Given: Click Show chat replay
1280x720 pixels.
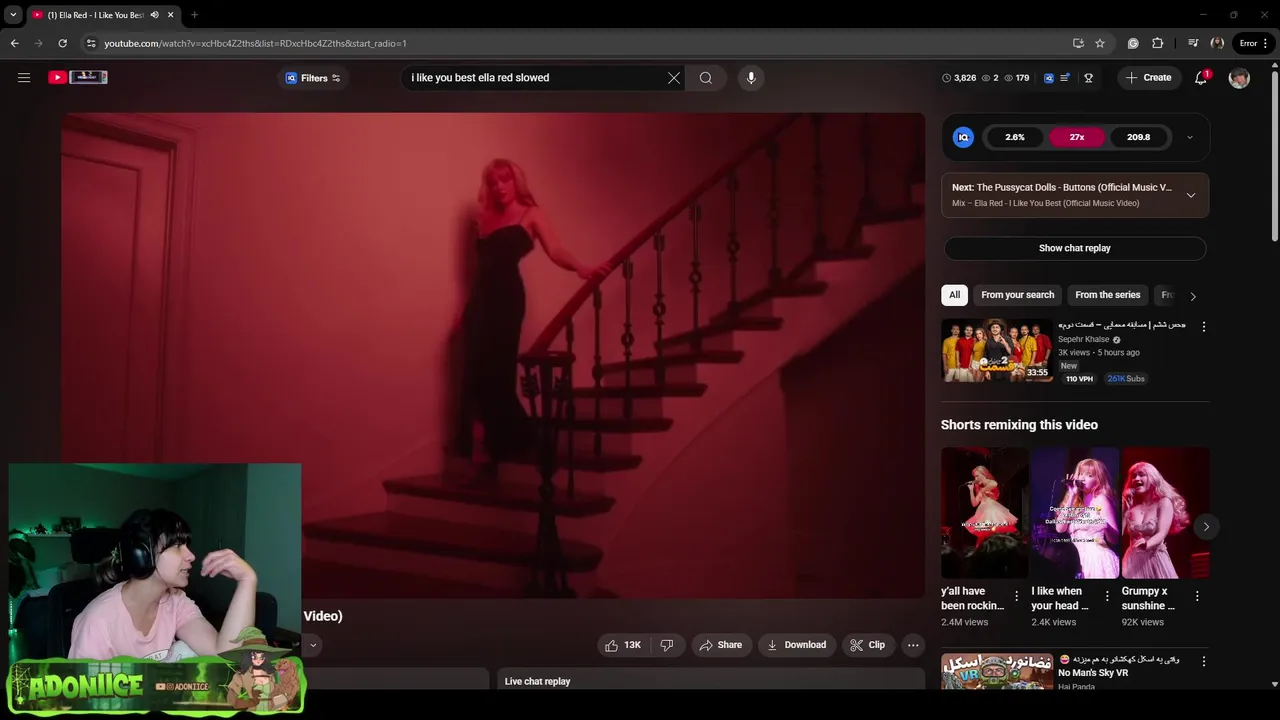Looking at the screenshot, I should (x=1075, y=248).
